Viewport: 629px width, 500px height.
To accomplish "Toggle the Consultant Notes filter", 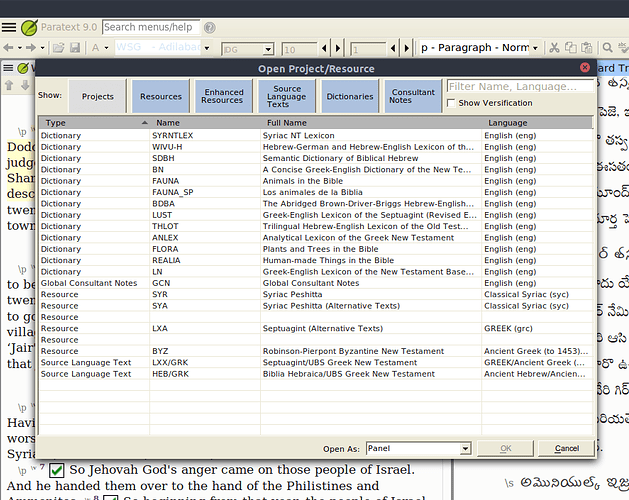I will [x=413, y=96].
